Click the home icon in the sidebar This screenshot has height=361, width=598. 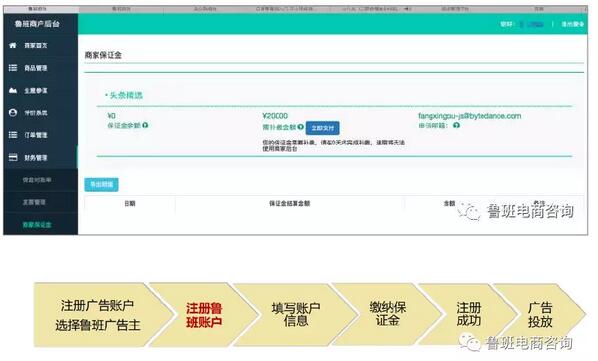13,45
